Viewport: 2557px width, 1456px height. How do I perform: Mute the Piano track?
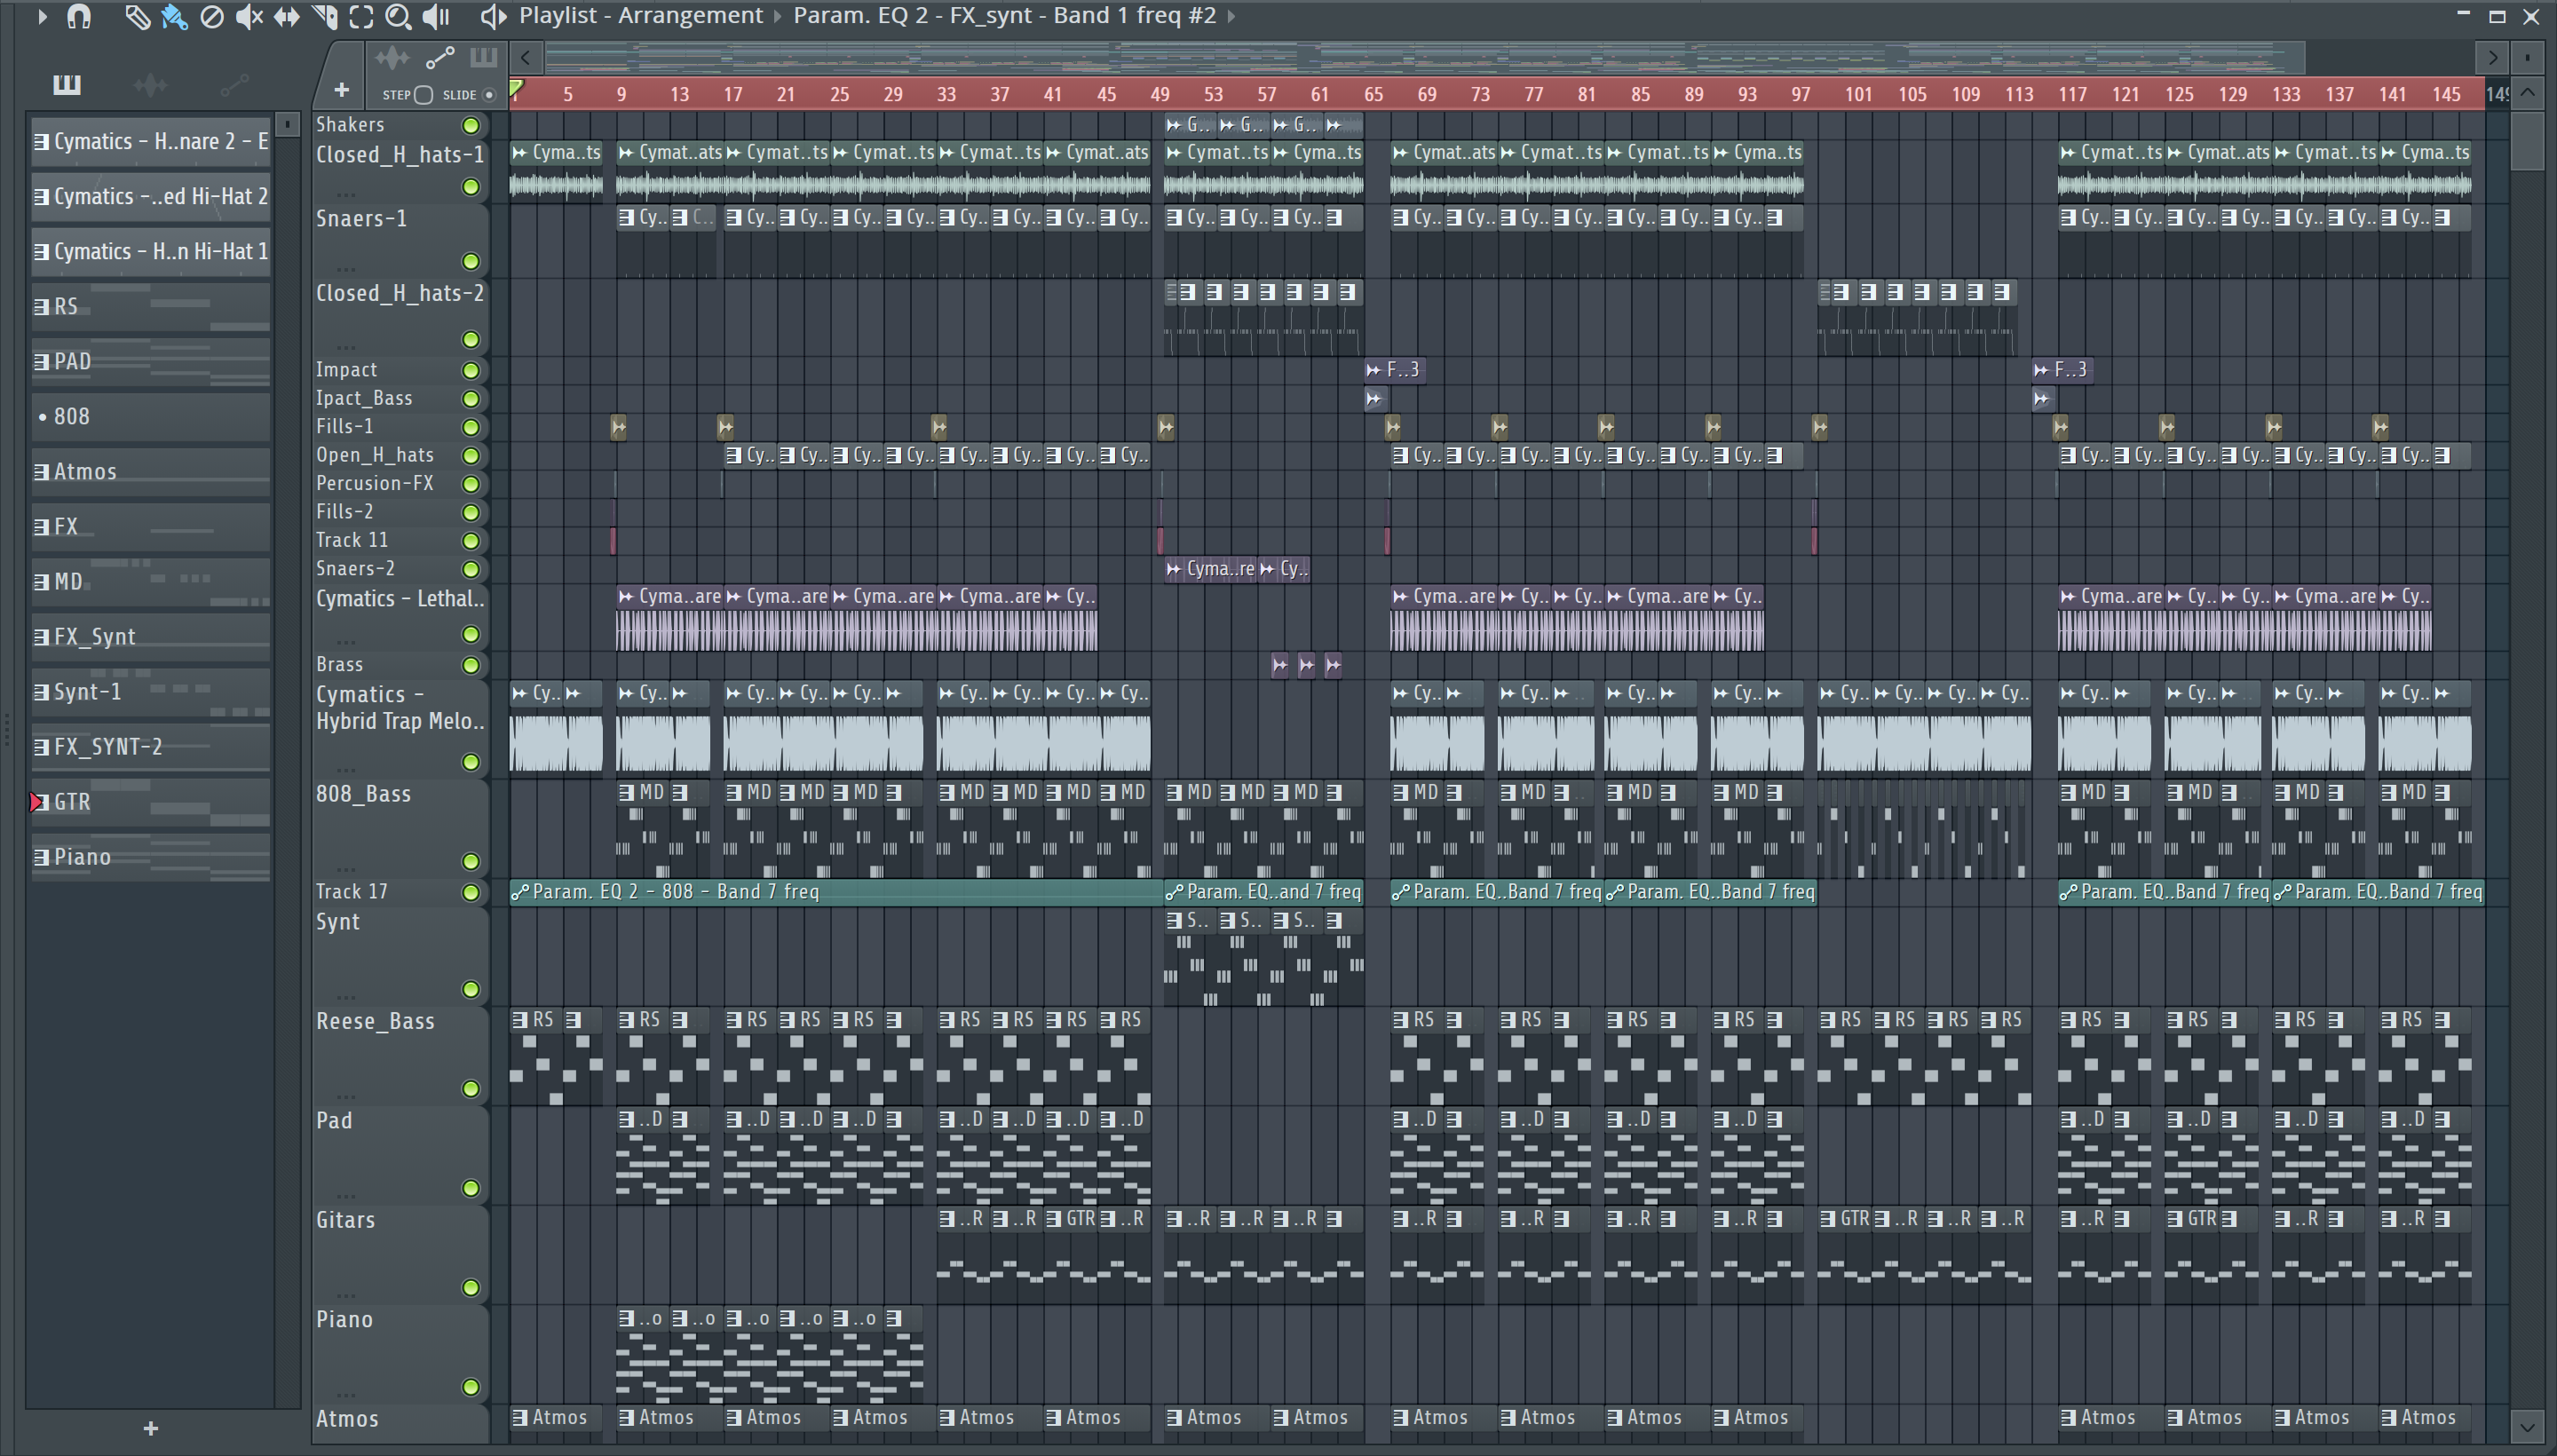click(470, 1387)
